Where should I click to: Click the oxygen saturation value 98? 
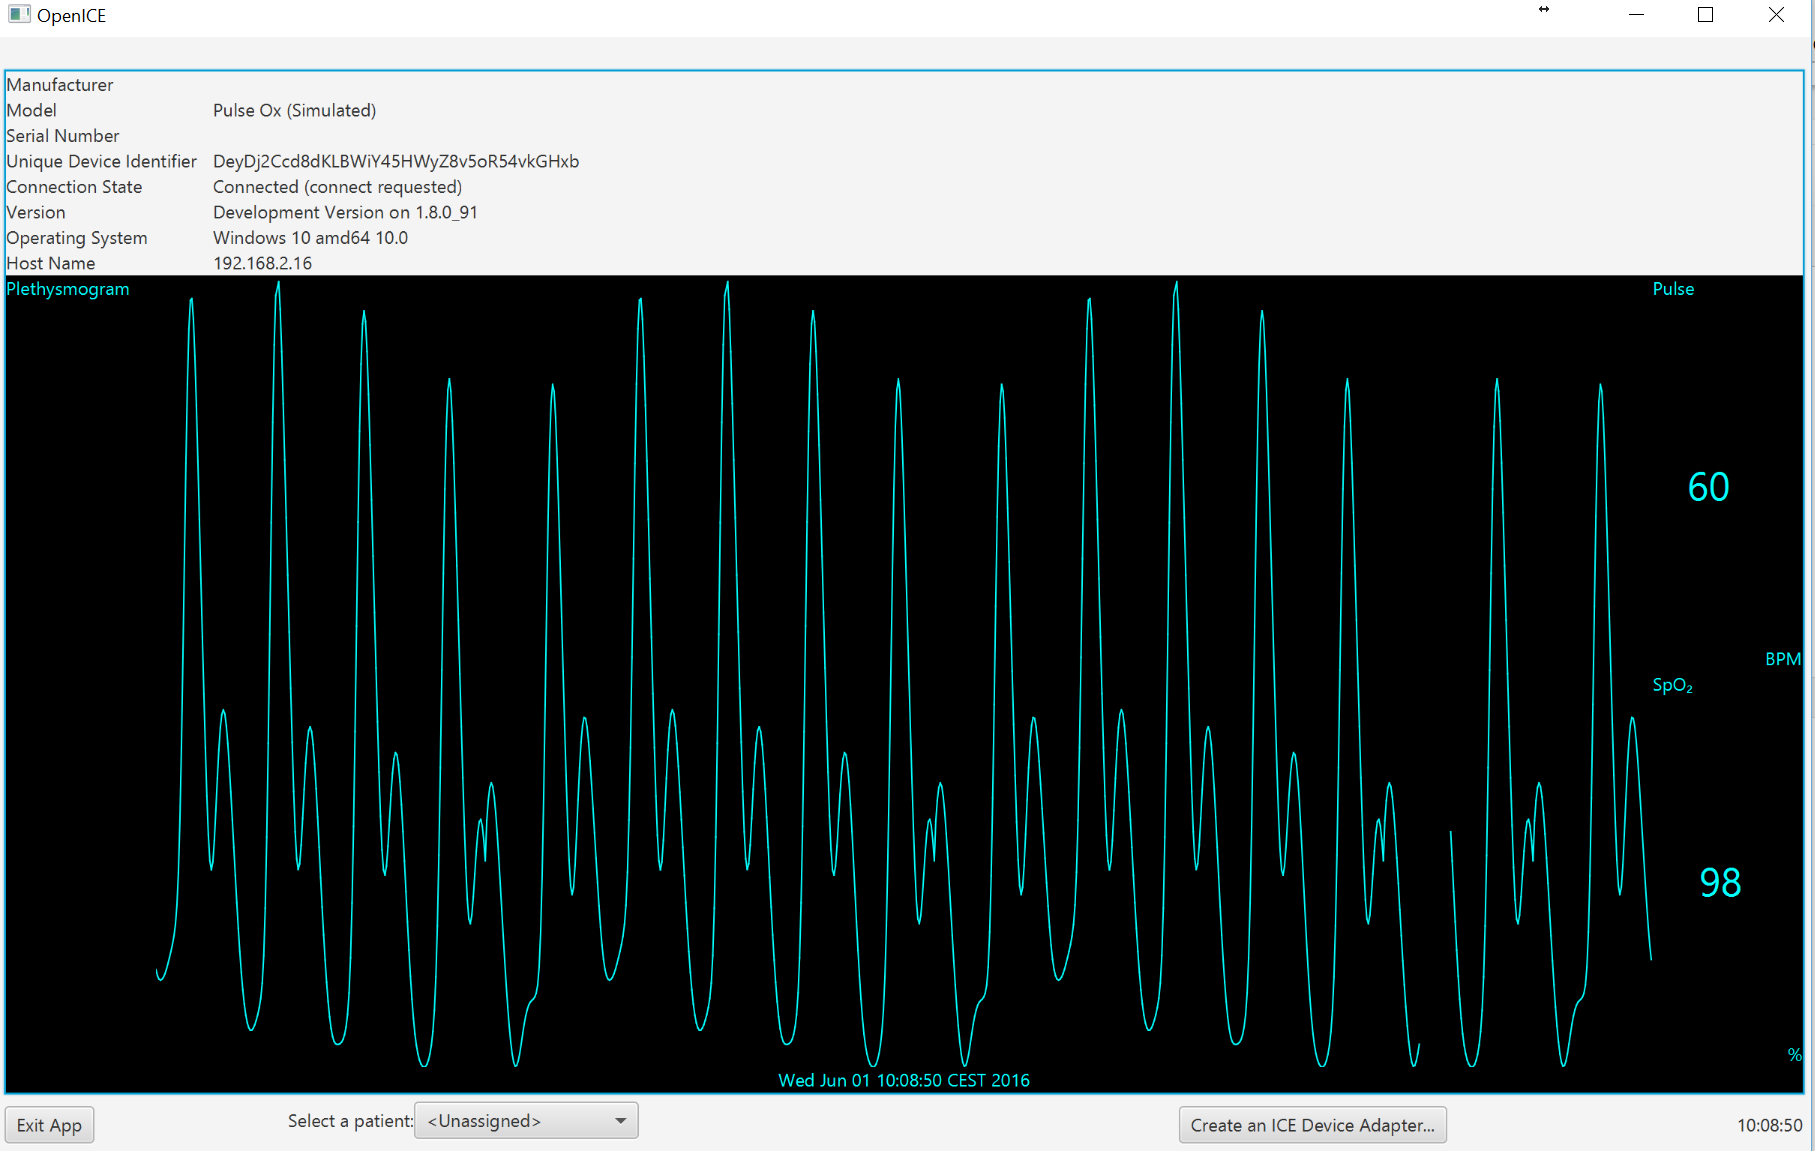tap(1720, 882)
